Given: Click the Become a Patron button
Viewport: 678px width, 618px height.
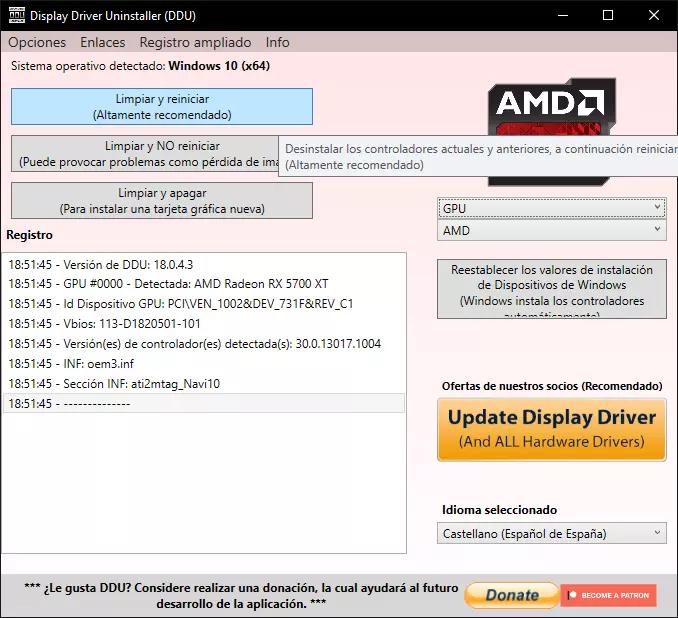Looking at the screenshot, I should pyautogui.click(x=608, y=595).
